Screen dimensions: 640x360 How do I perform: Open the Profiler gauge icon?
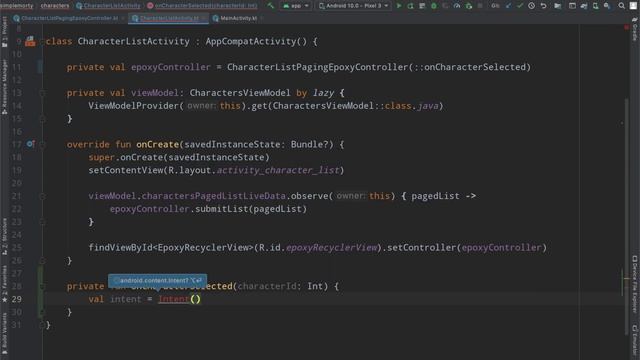pos(457,6)
